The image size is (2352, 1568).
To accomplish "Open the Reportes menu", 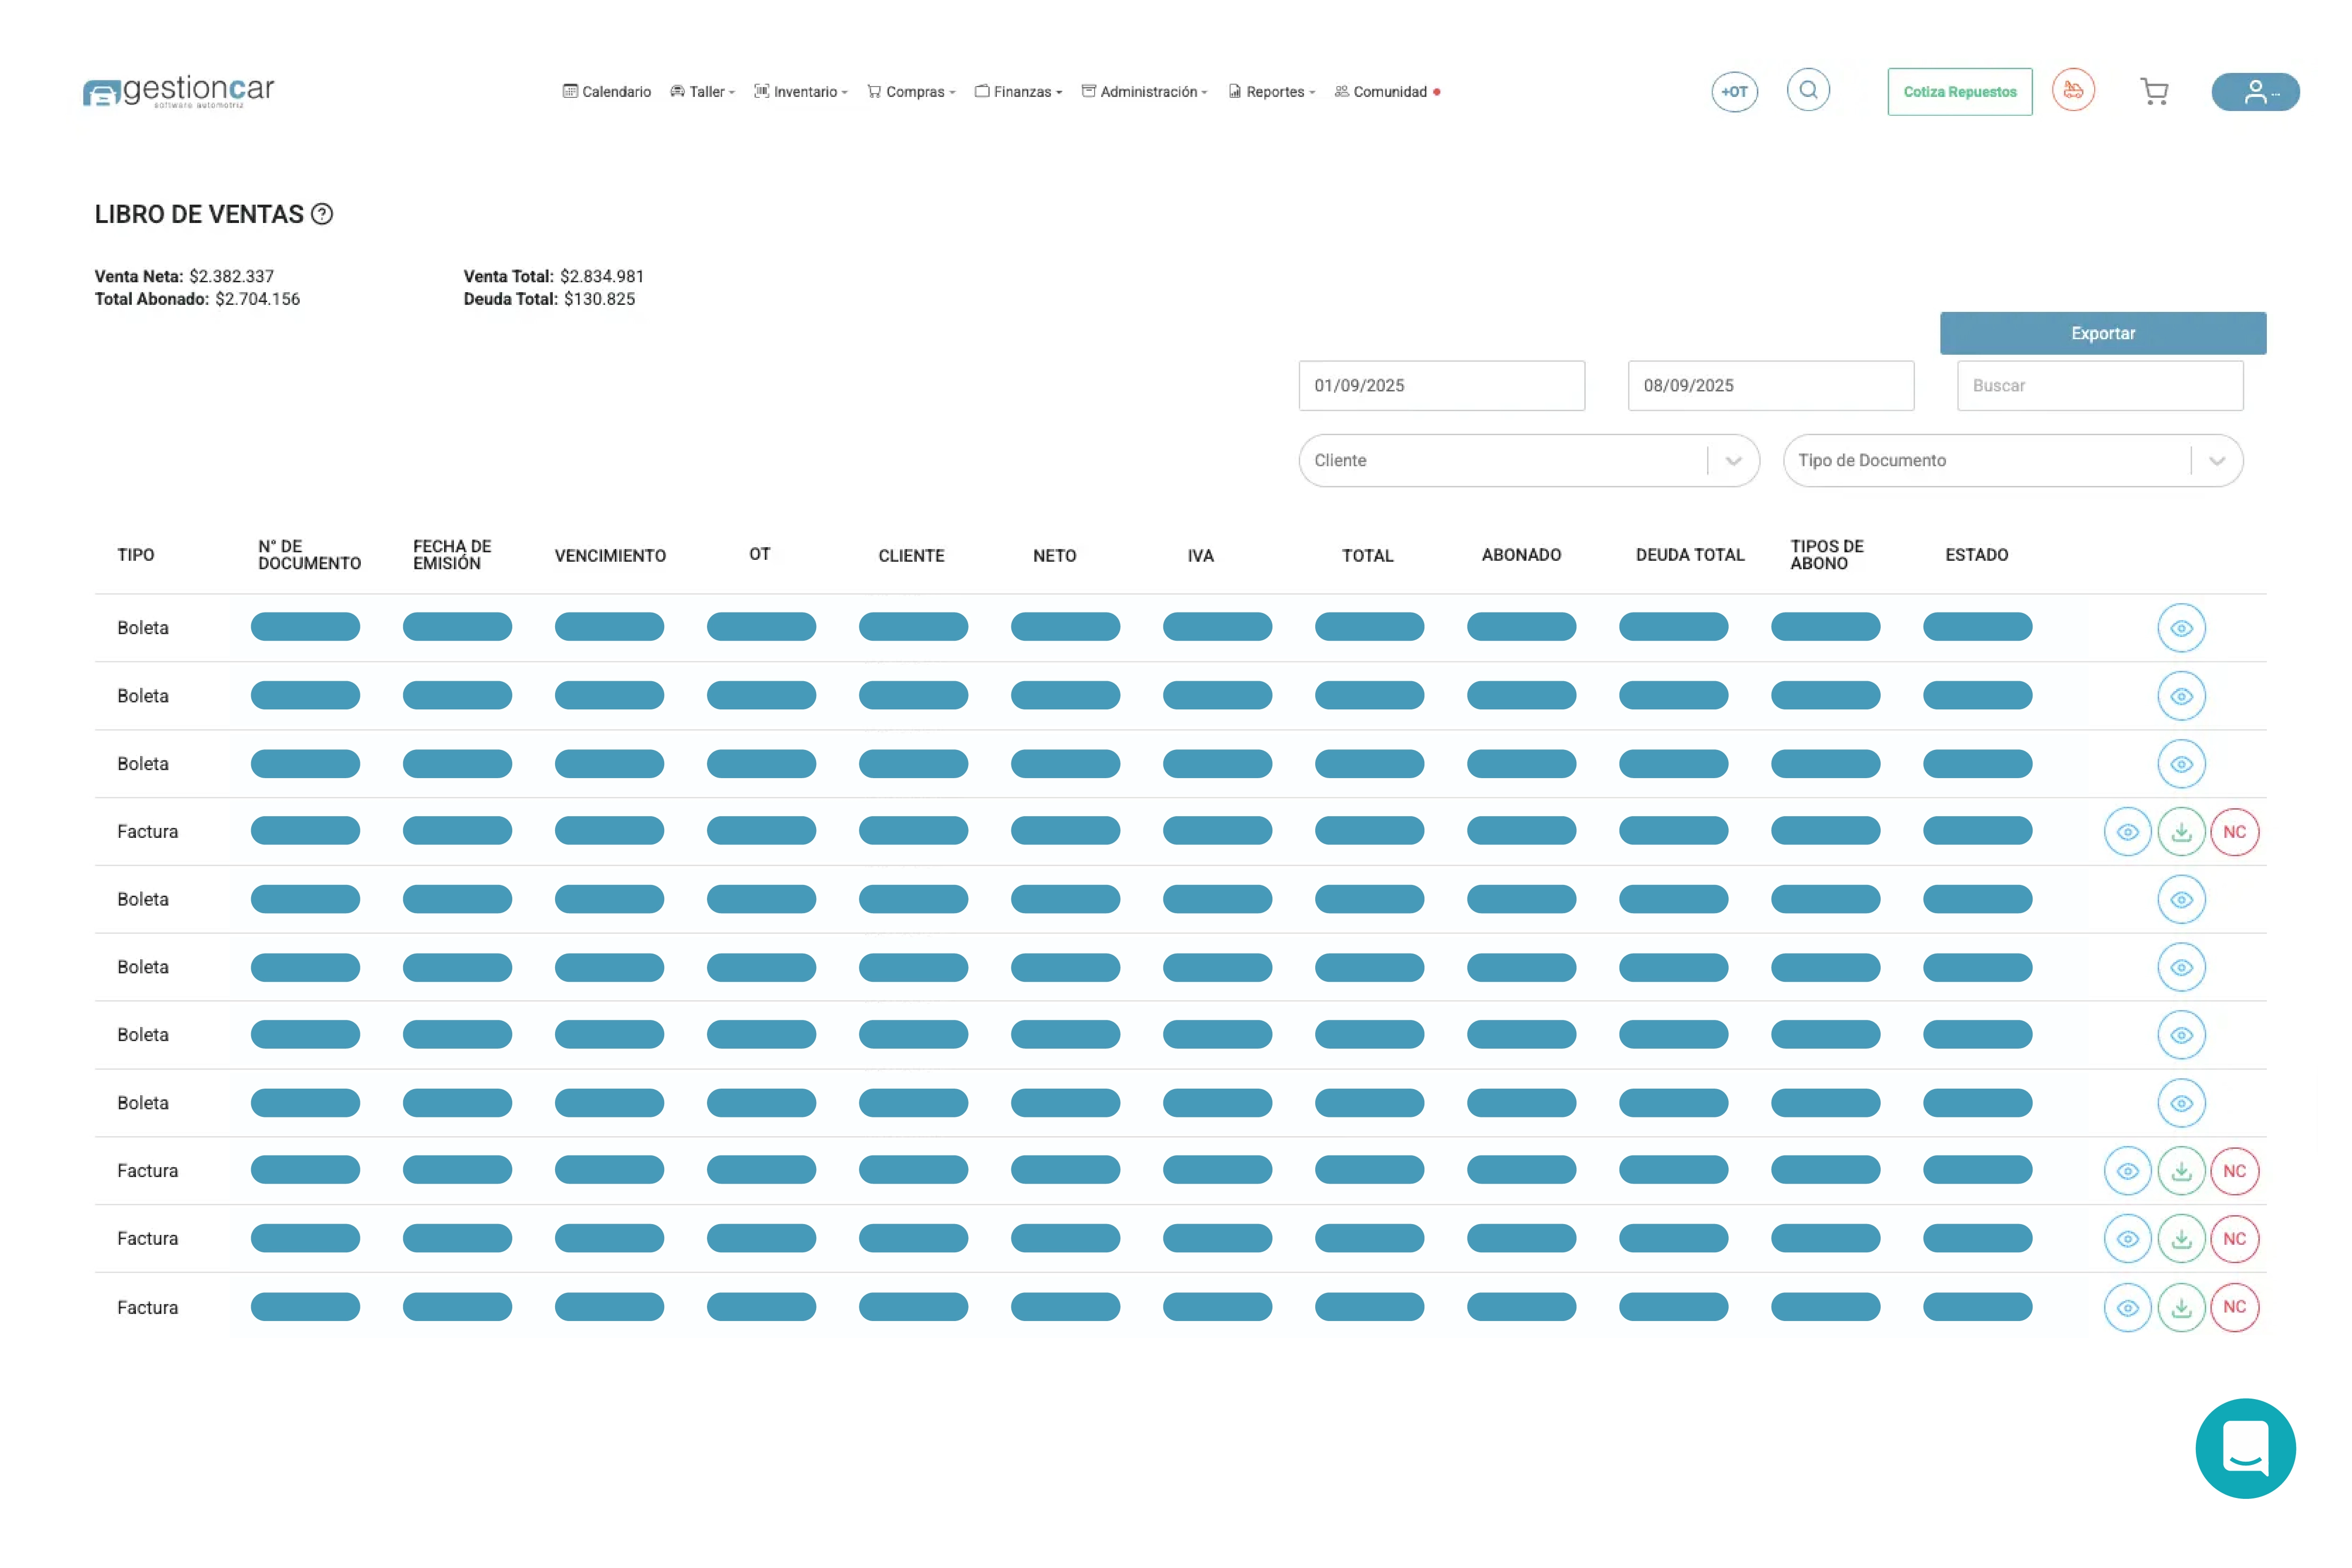I will click(x=1272, y=92).
